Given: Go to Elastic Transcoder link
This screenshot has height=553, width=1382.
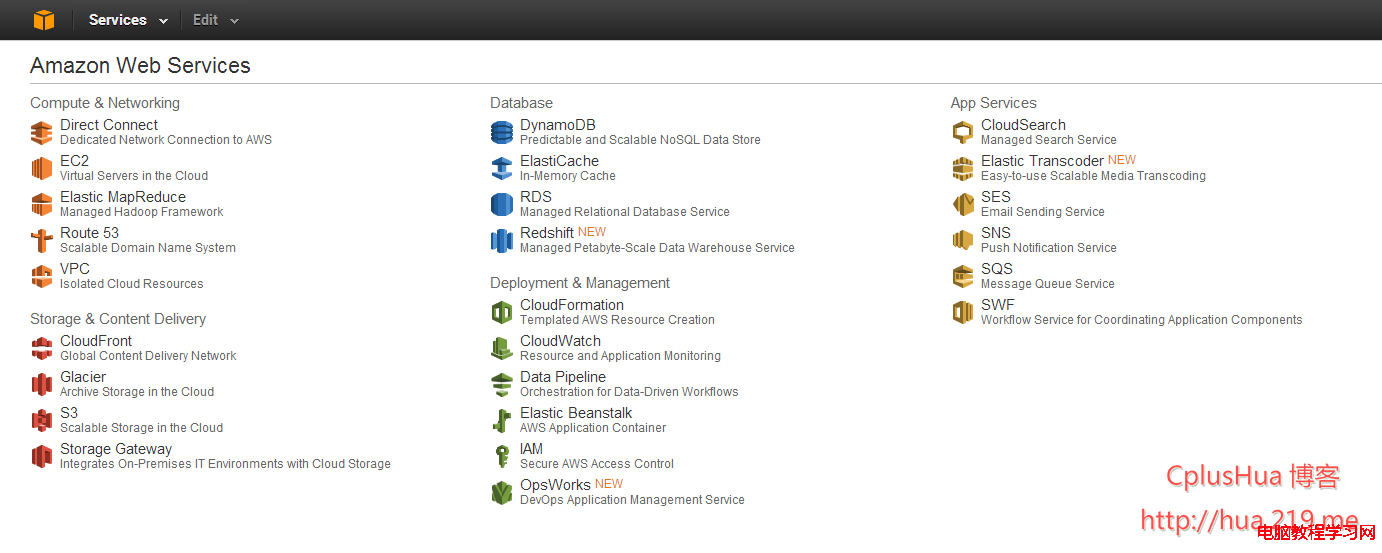Looking at the screenshot, I should (1042, 161).
